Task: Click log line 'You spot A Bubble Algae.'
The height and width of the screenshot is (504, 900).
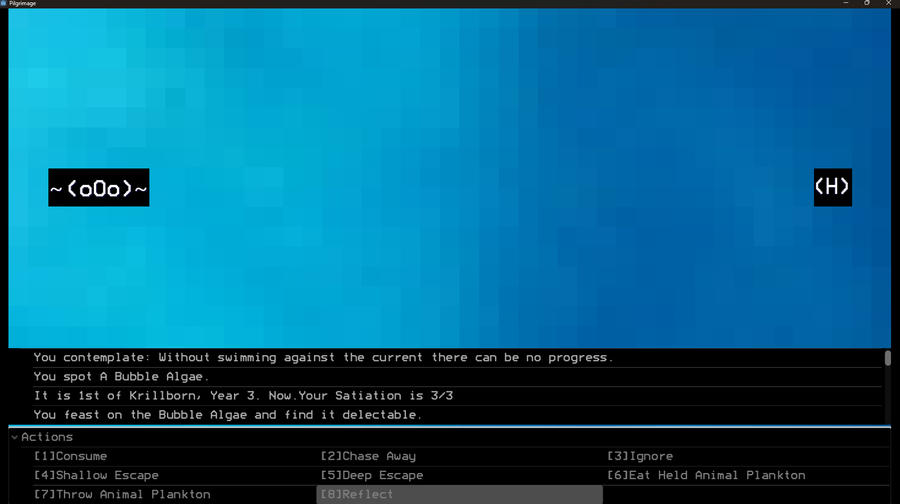Action: click(x=121, y=377)
